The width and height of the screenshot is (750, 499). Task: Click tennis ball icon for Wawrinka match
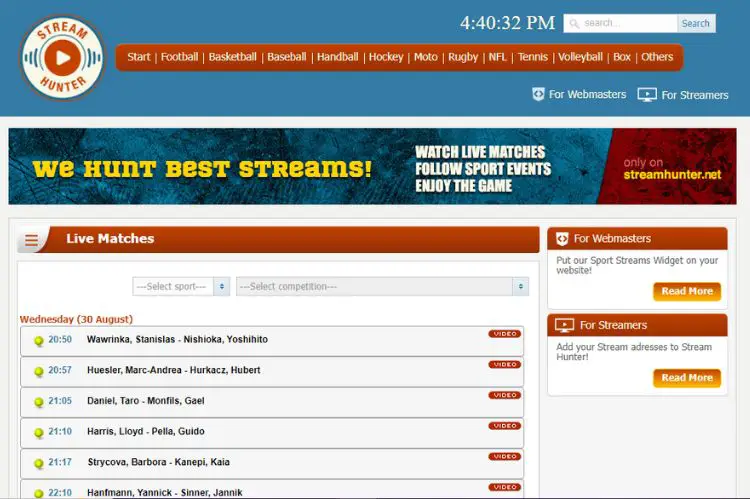point(39,341)
